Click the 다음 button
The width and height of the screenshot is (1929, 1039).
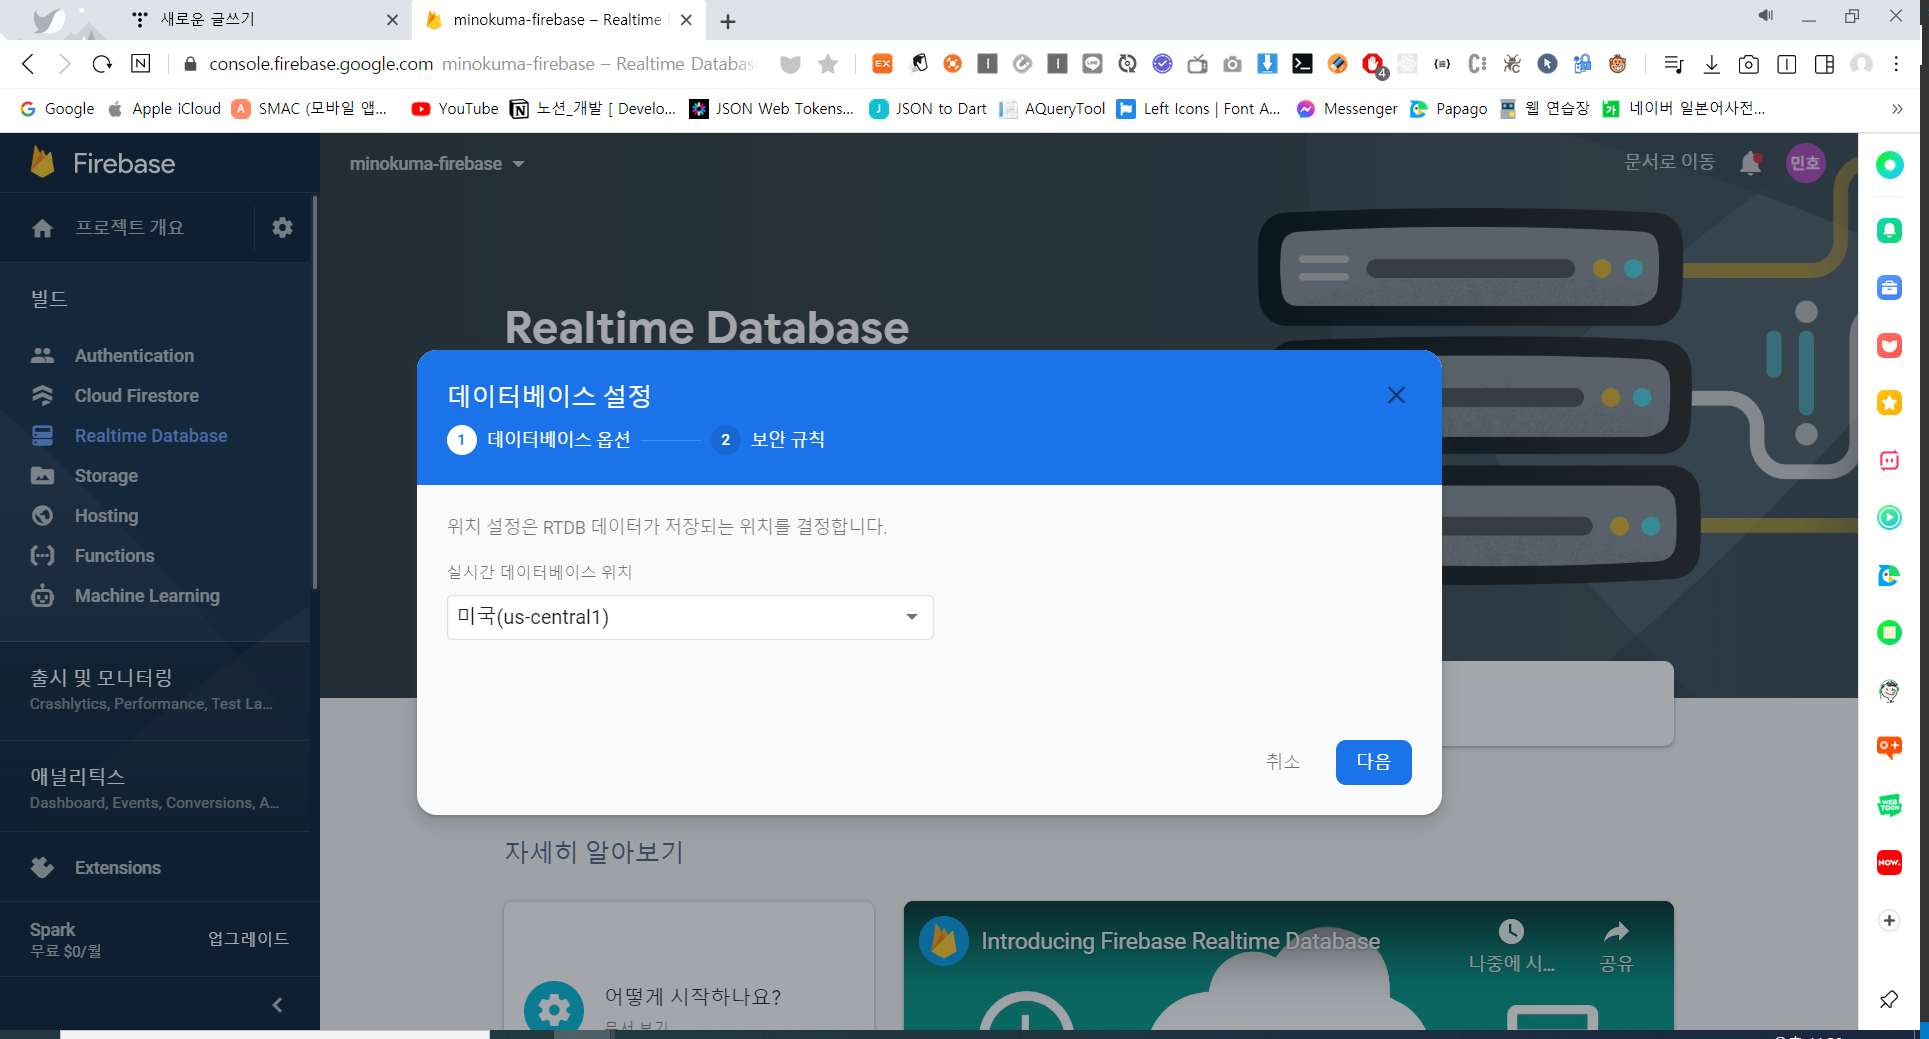(1373, 762)
